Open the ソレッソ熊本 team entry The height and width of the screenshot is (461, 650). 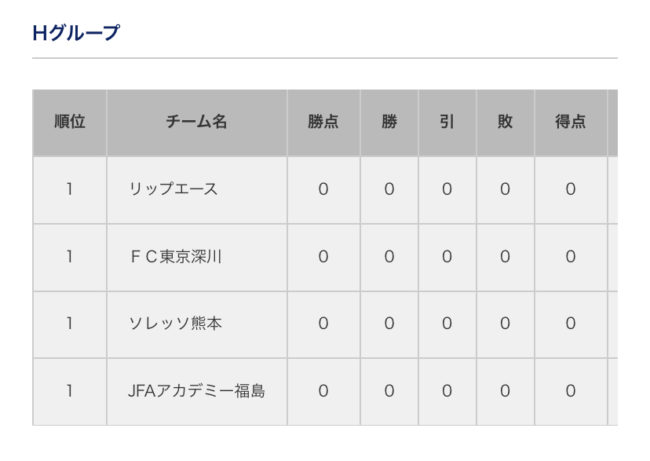pos(175,323)
